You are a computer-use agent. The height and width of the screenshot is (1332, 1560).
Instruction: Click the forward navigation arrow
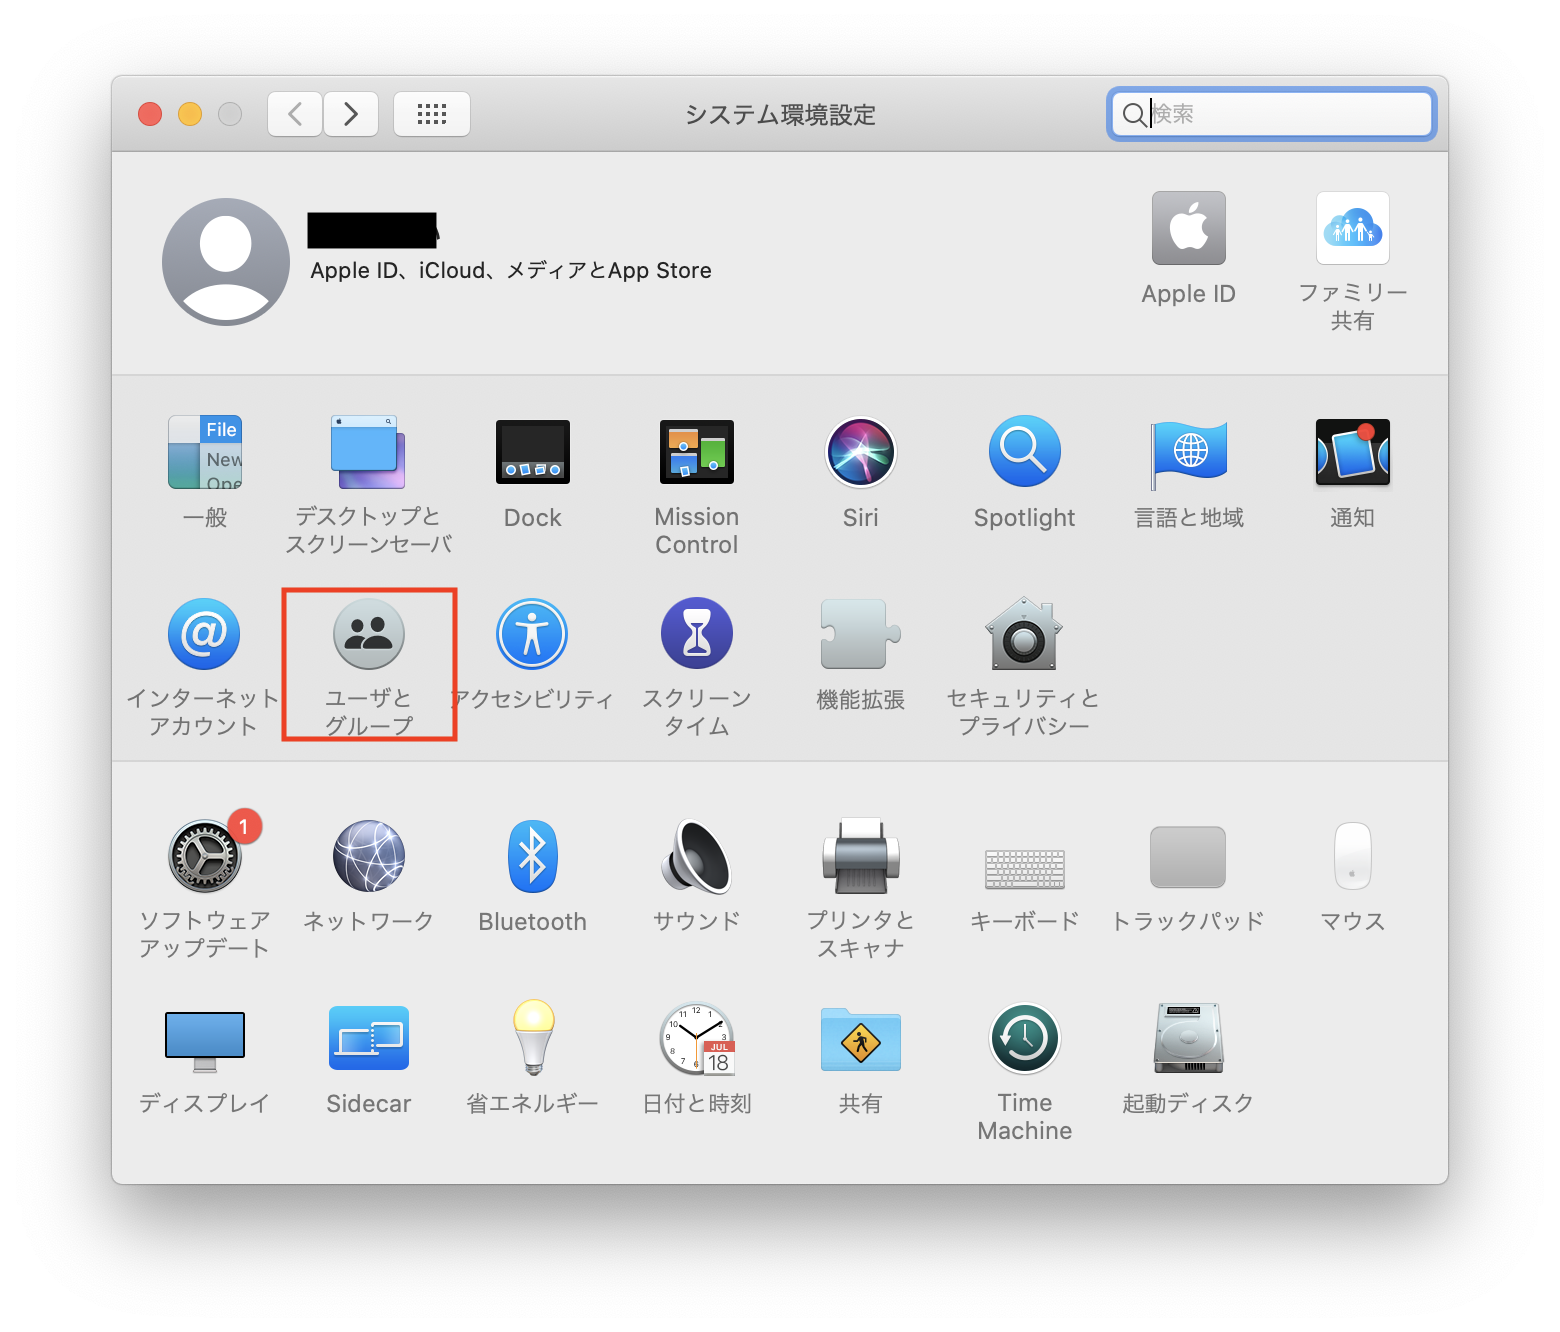pos(351,114)
